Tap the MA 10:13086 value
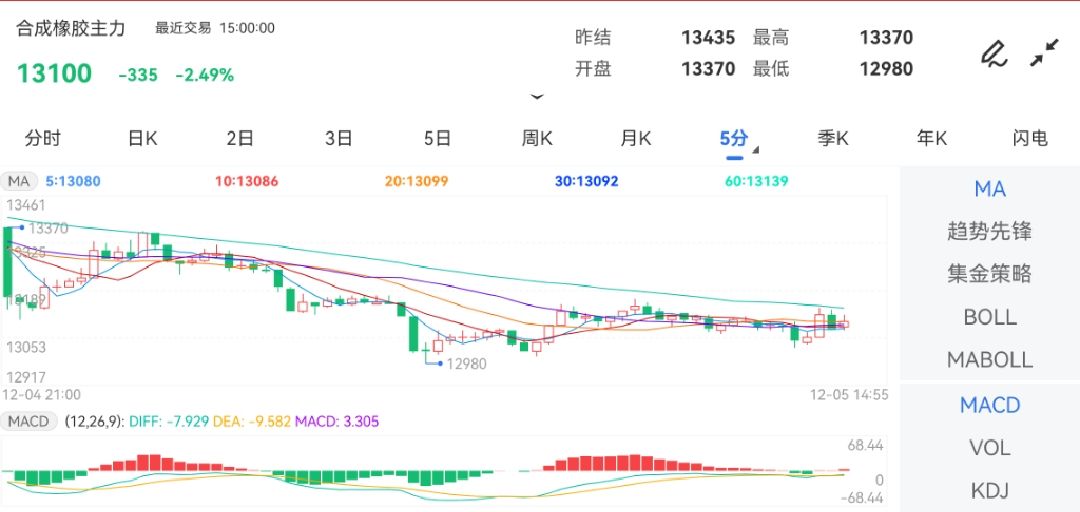This screenshot has width=1080, height=512. coord(247,181)
